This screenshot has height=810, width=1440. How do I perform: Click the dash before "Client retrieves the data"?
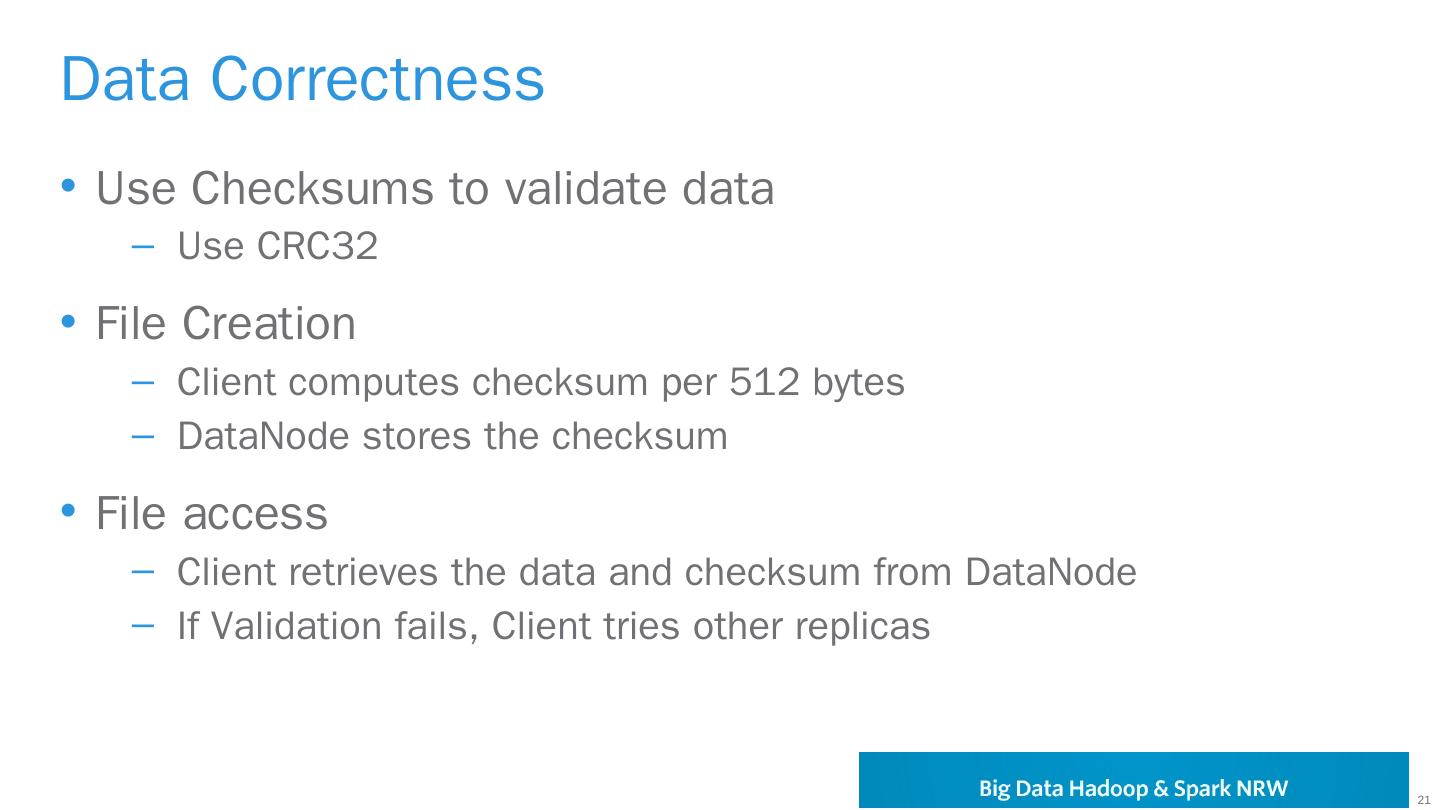[143, 572]
